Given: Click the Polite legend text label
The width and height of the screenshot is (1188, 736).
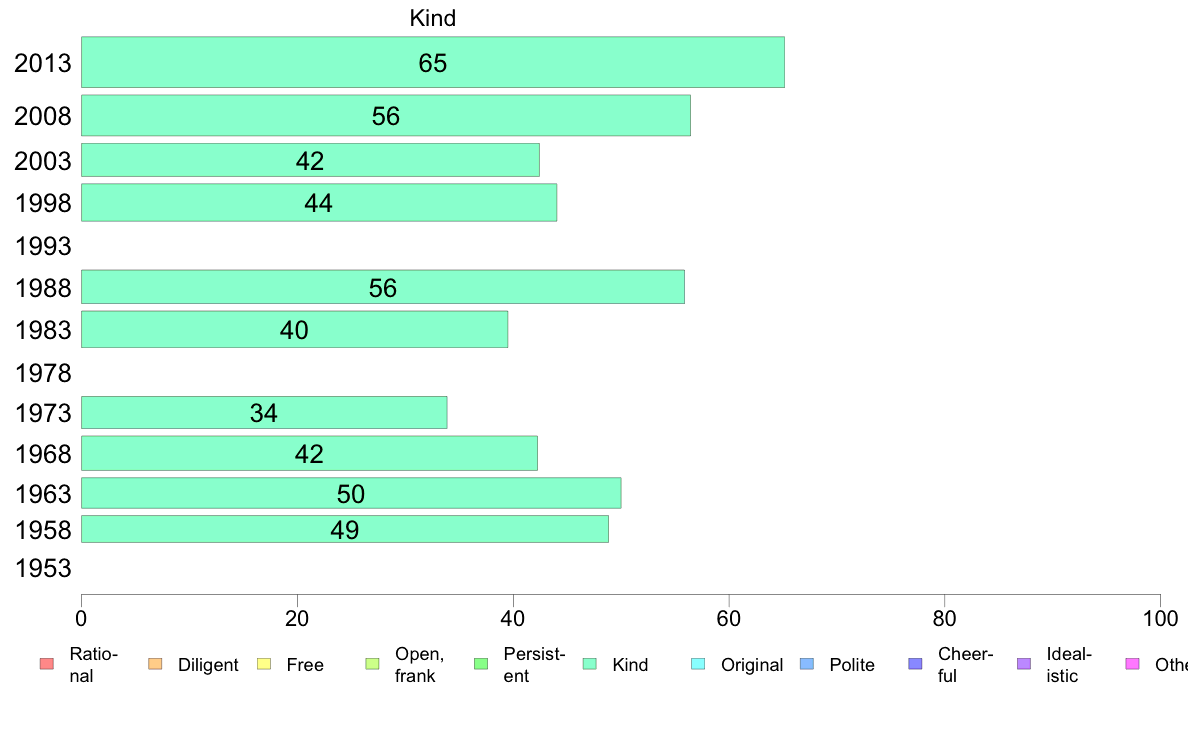Looking at the screenshot, I should pos(852,665).
